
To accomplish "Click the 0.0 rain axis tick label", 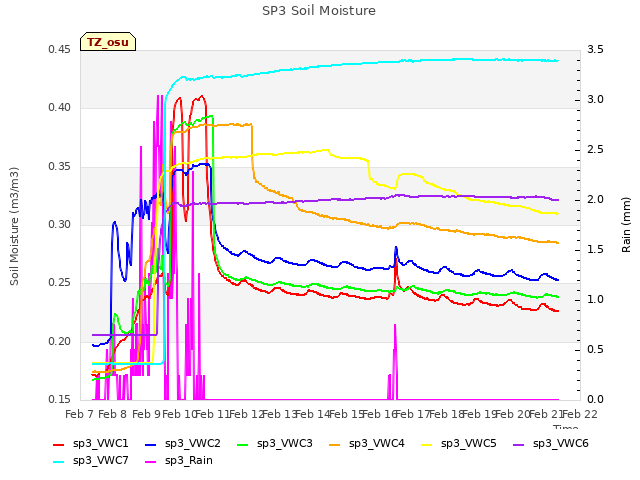I will 595,399.
